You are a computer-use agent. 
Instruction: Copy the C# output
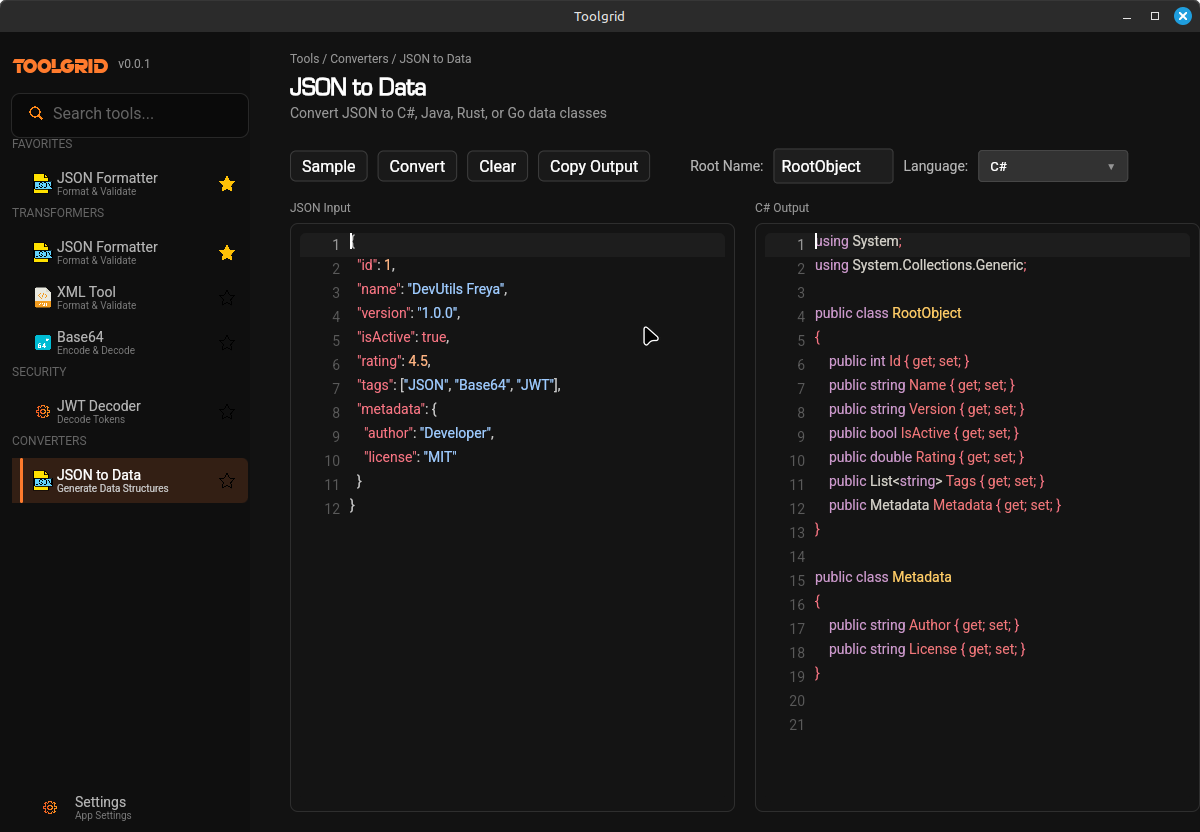click(593, 166)
